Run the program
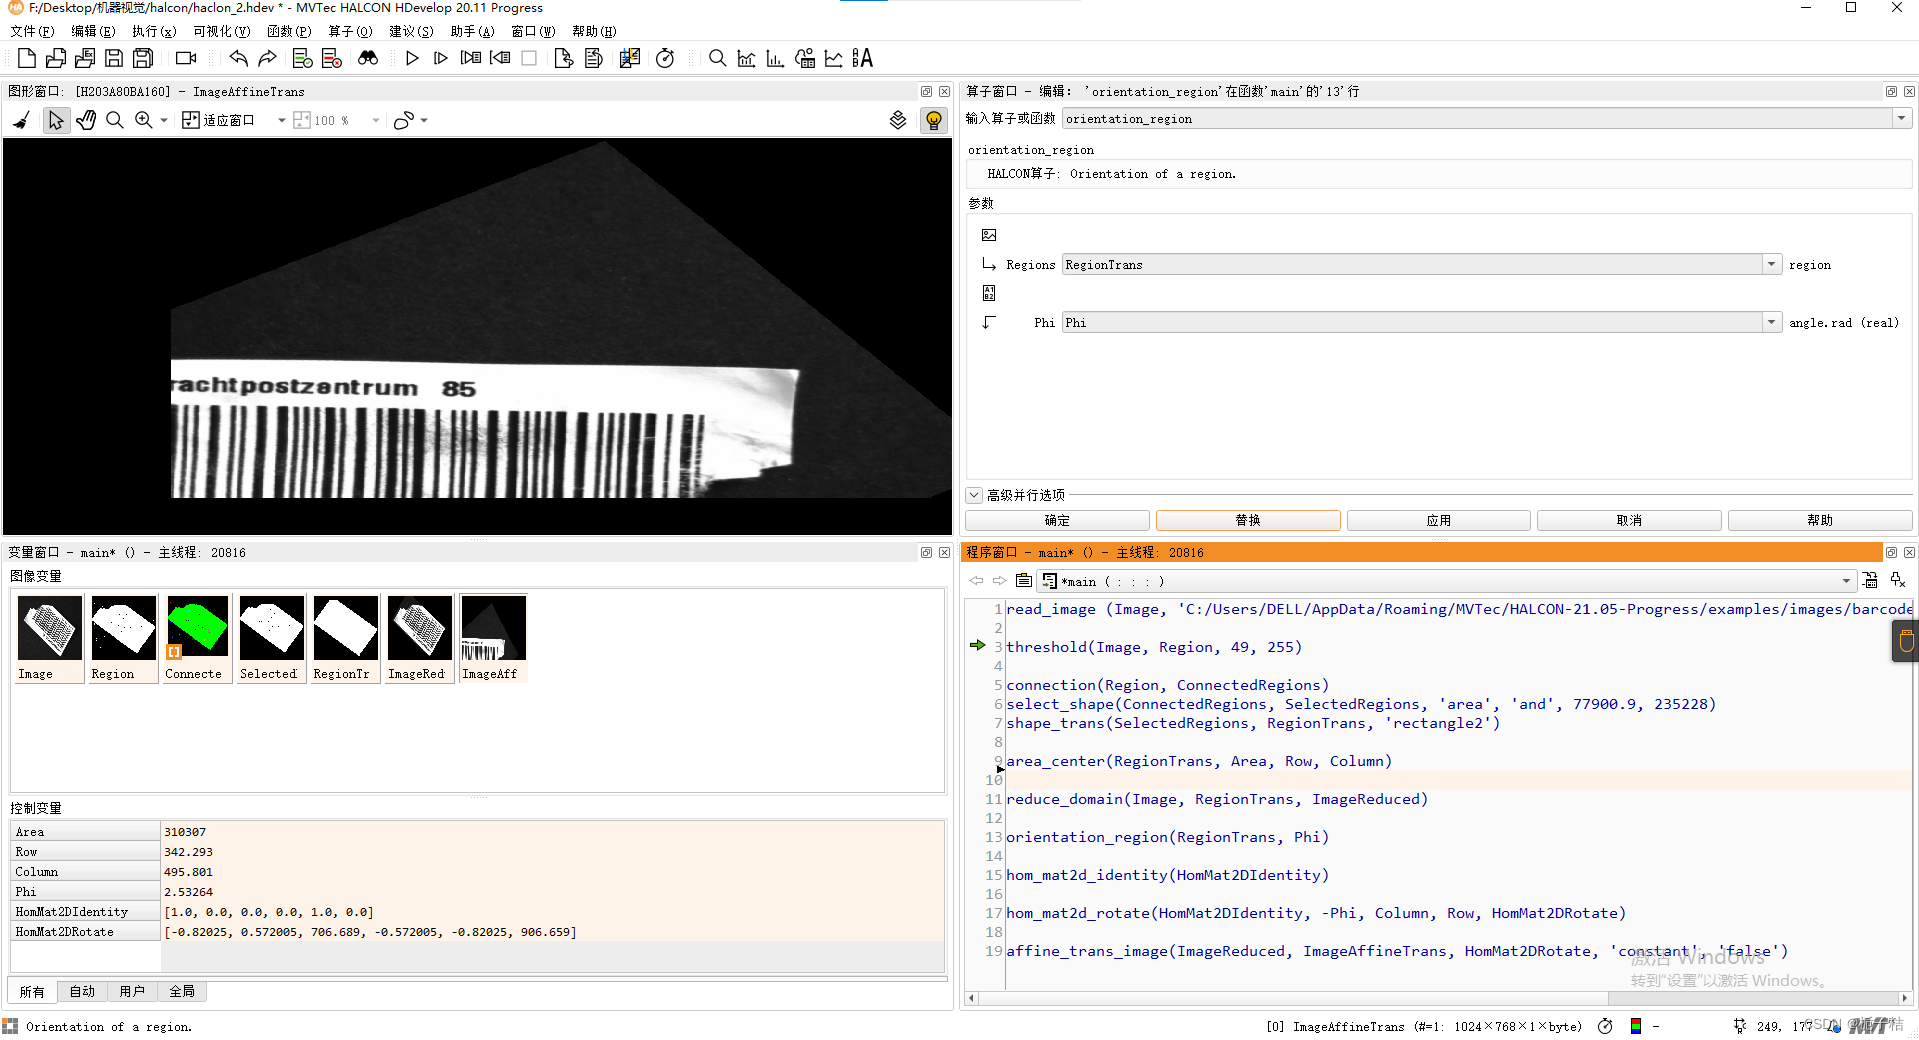 point(412,58)
